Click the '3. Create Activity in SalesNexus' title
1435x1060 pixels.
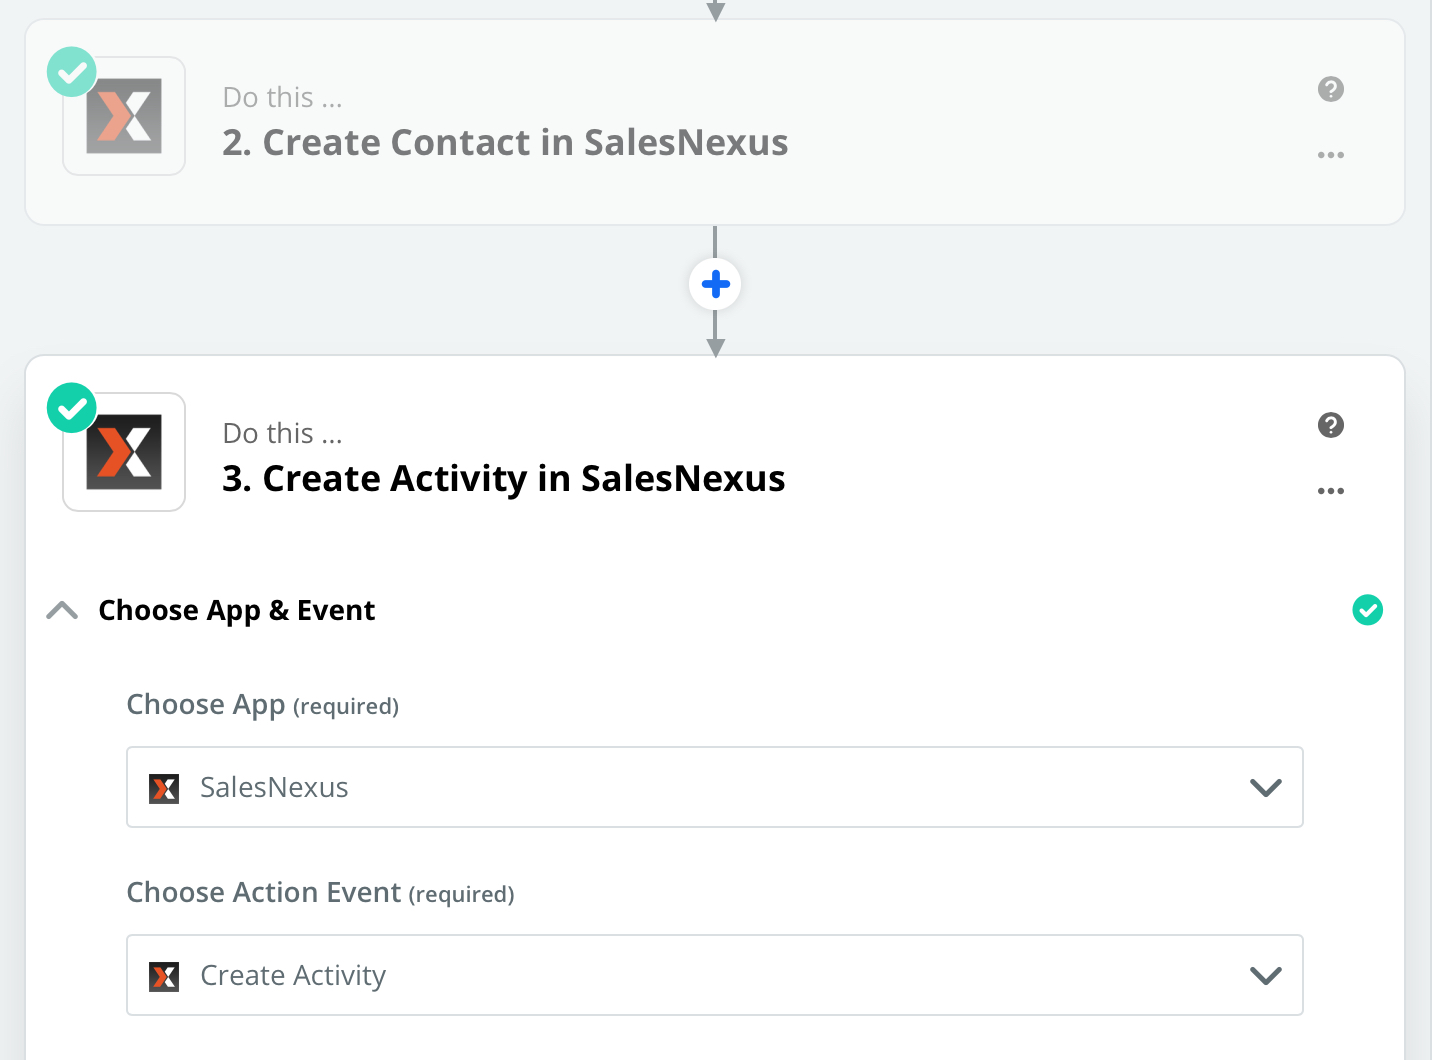(x=503, y=479)
